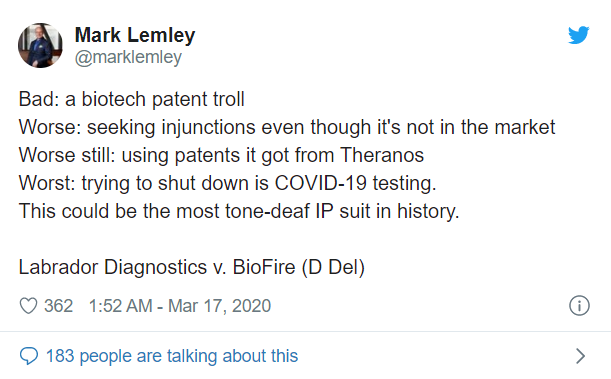
Task: Click the 362 likes count
Action: (x=58, y=306)
